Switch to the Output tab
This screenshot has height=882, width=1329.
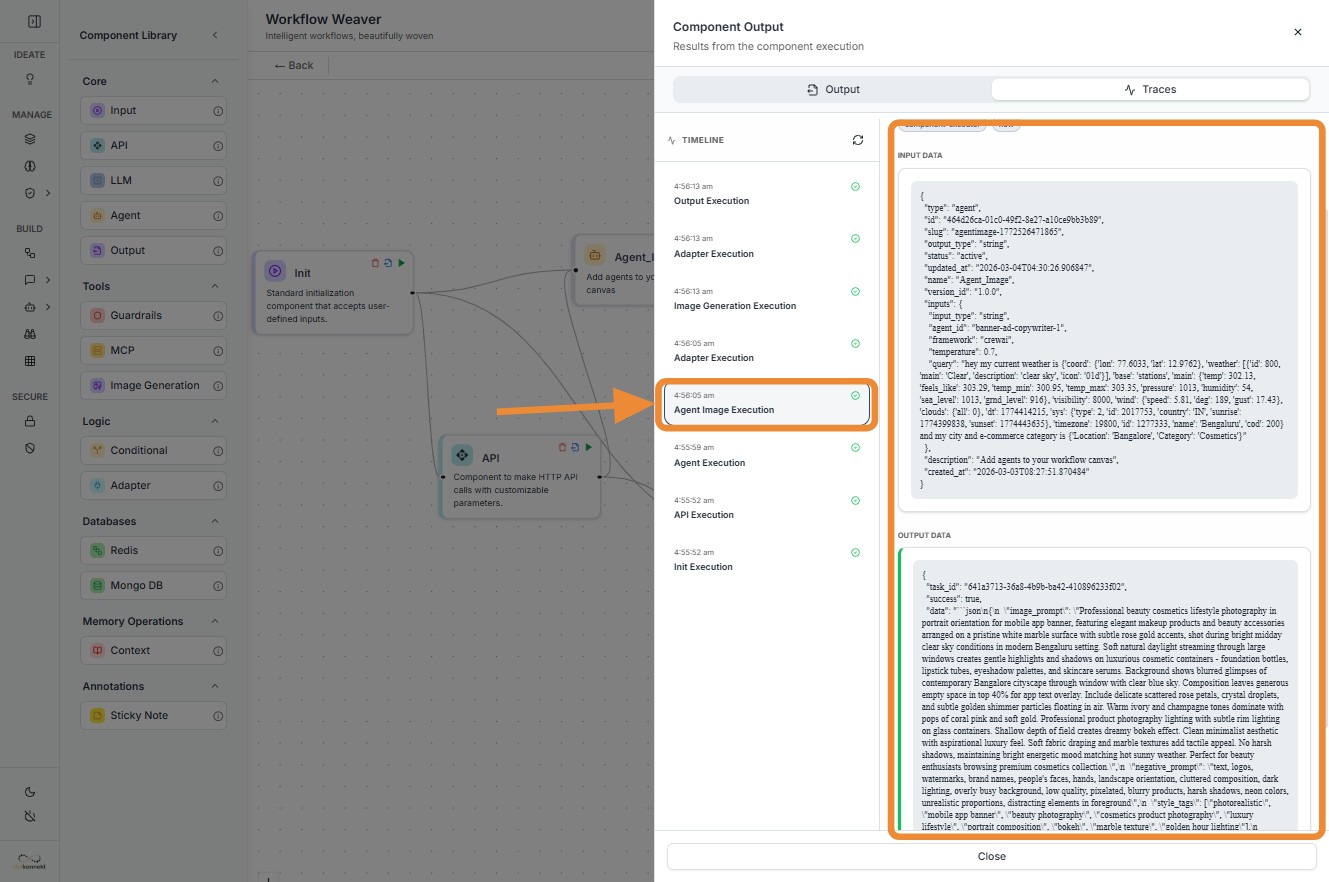(833, 89)
